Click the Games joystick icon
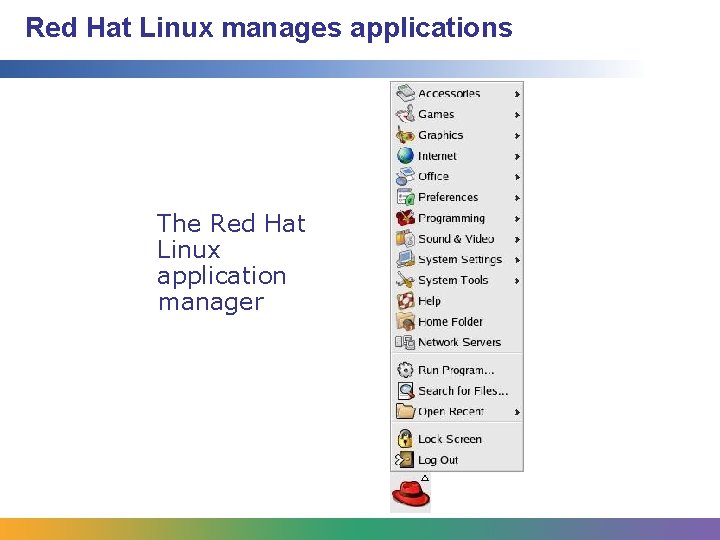Screen dimensions: 720x540 [x=405, y=114]
